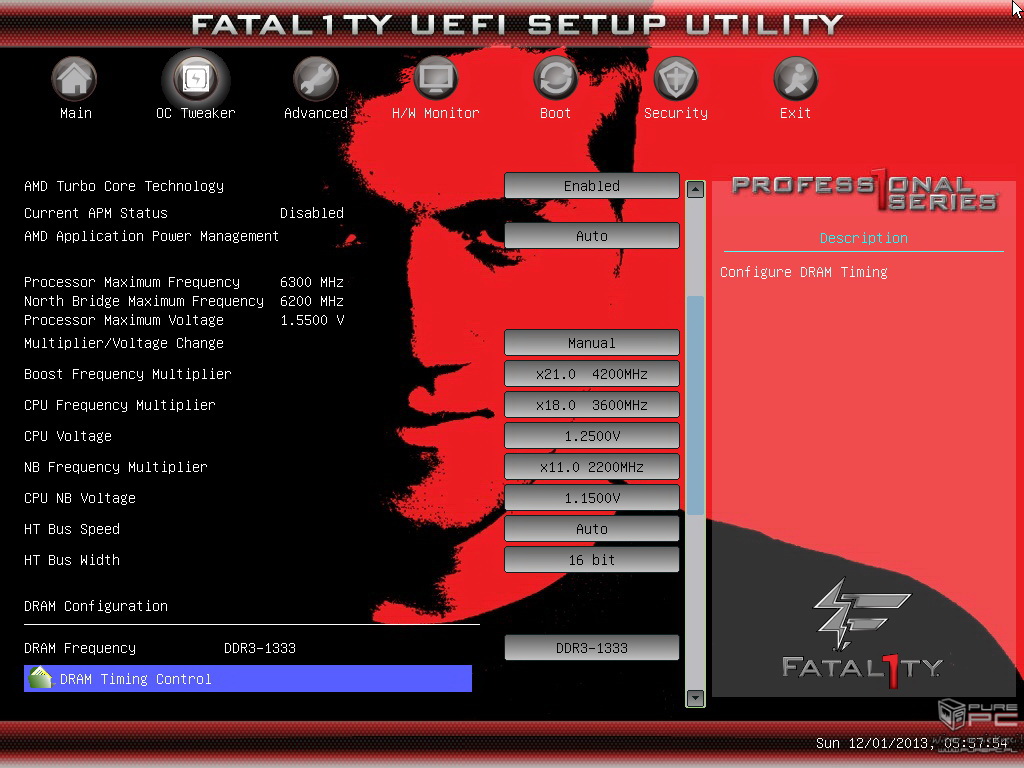Go to the Advanced tab label
The height and width of the screenshot is (768, 1024).
pyautogui.click(x=315, y=113)
